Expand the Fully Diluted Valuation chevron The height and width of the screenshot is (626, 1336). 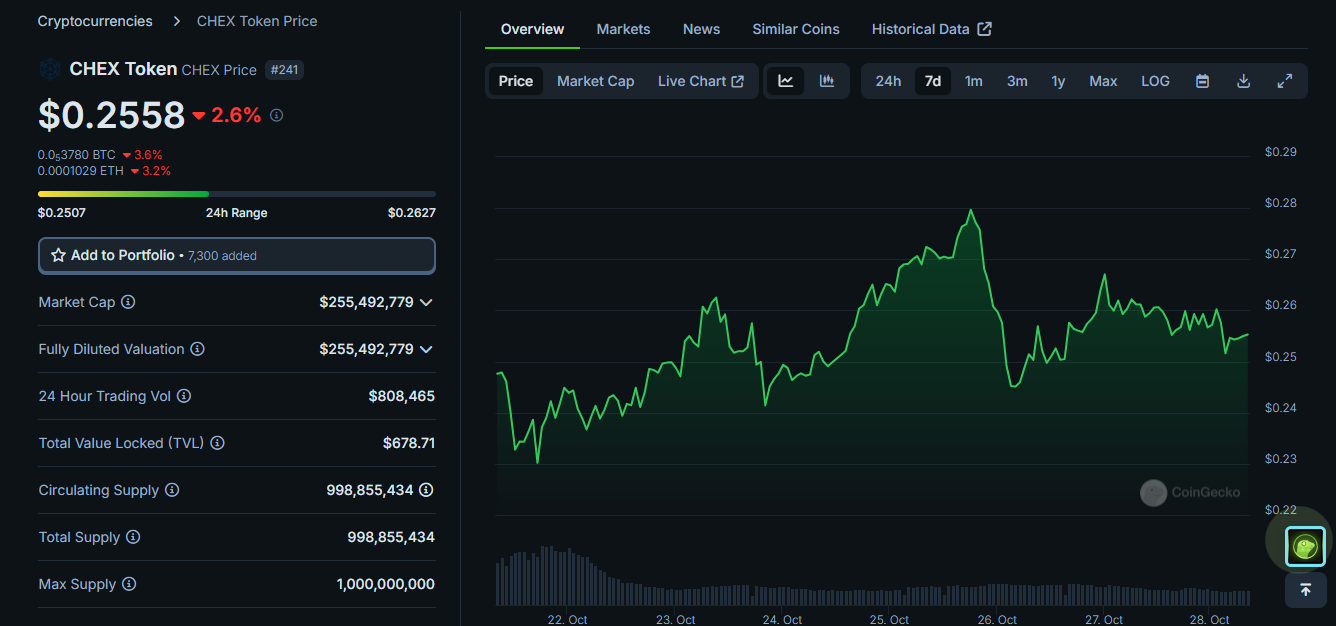click(x=427, y=349)
